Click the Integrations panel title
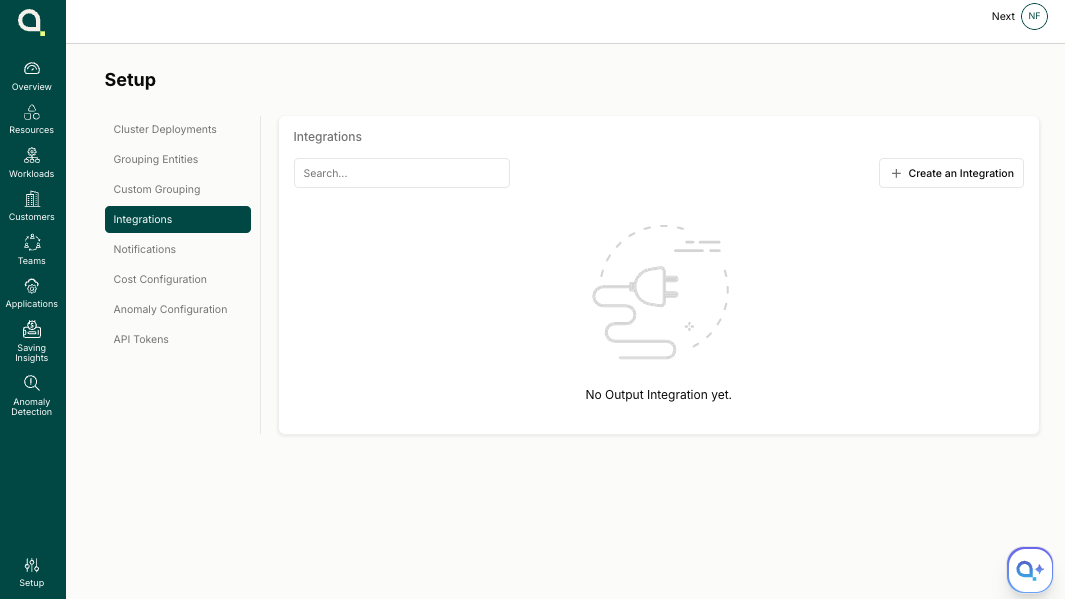 (327, 137)
